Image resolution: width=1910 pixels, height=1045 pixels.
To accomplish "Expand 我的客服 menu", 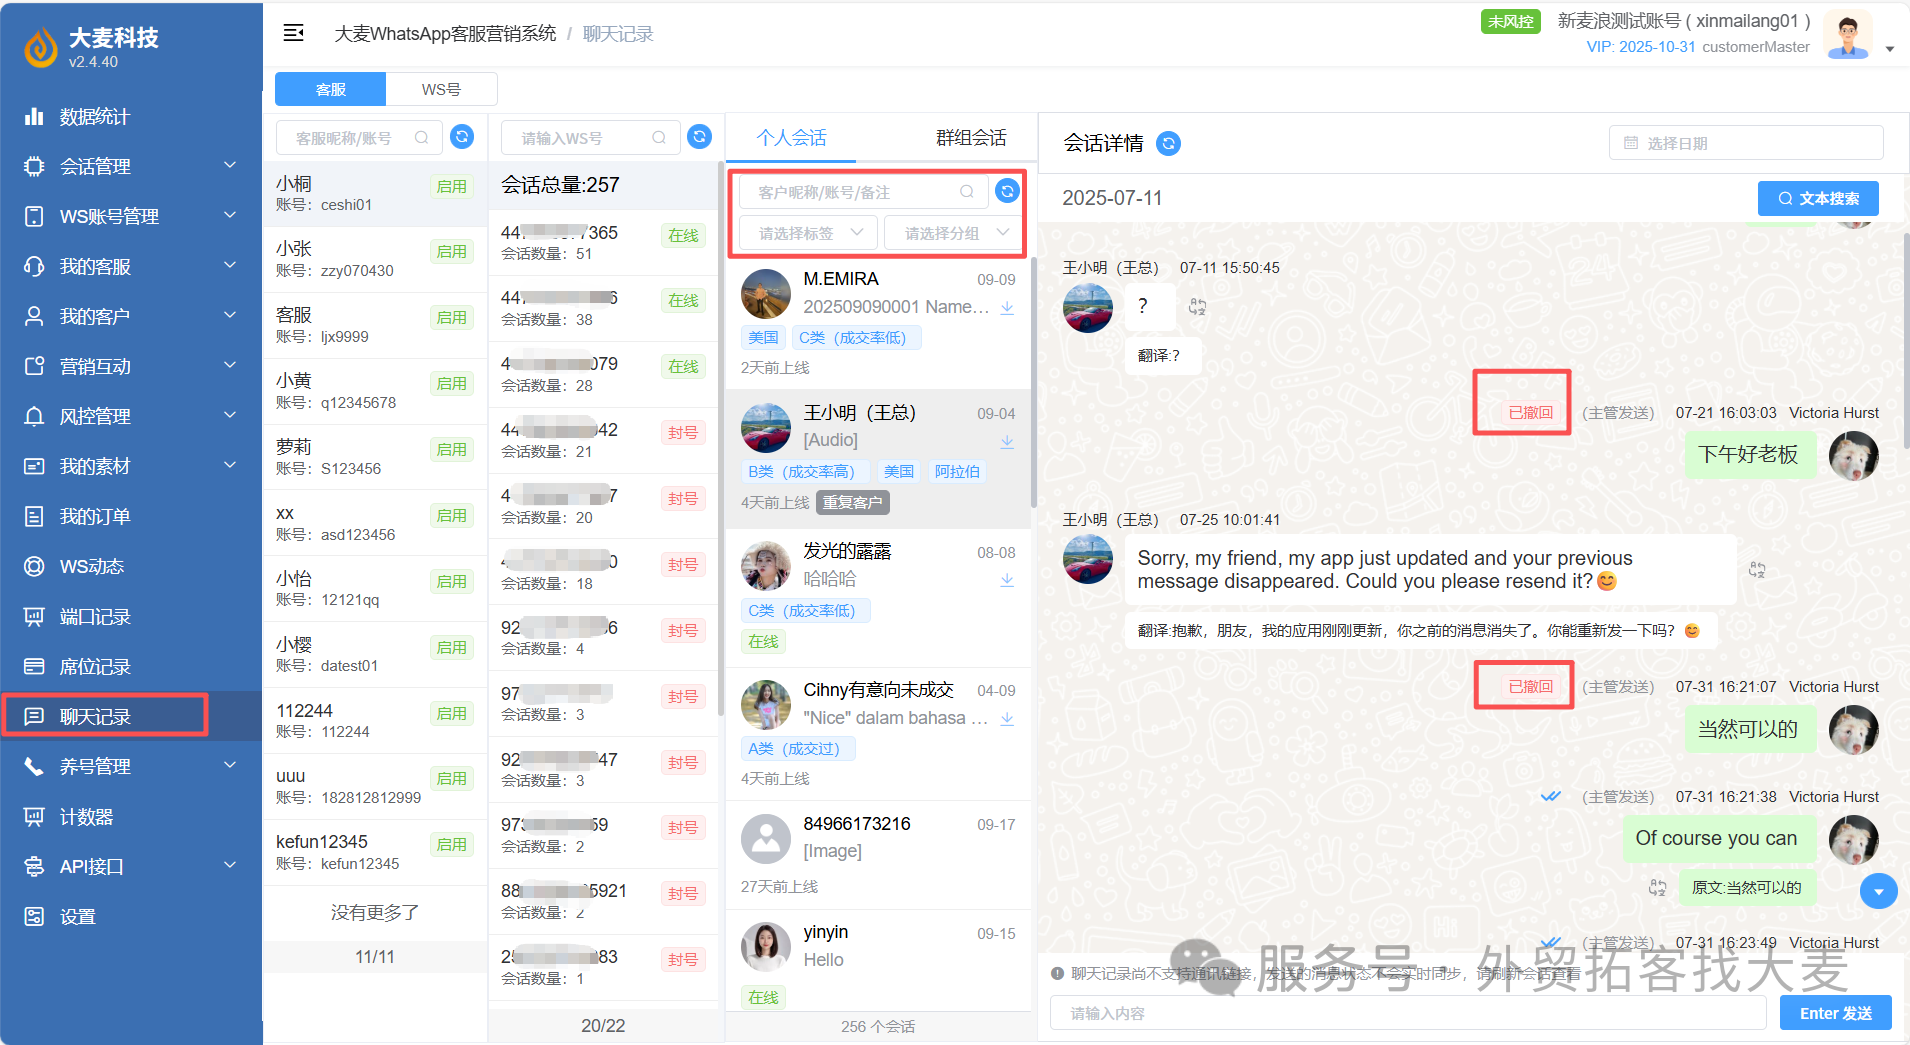I will tap(131, 267).
